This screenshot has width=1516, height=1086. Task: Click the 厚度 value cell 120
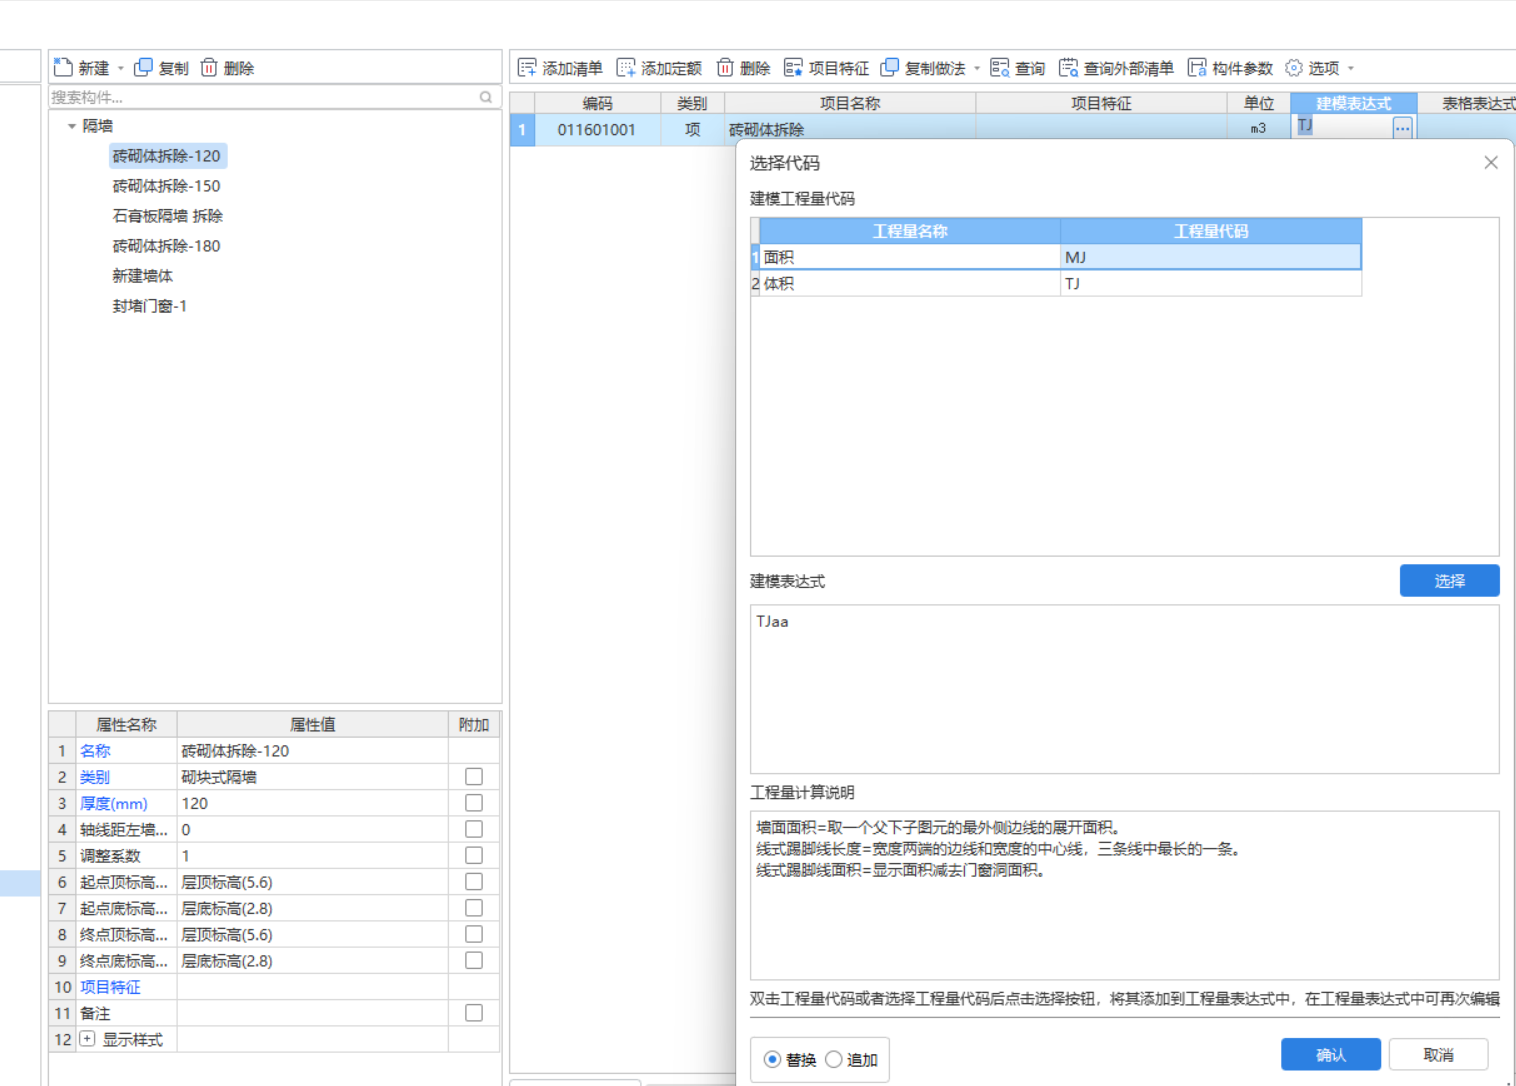pos(313,803)
